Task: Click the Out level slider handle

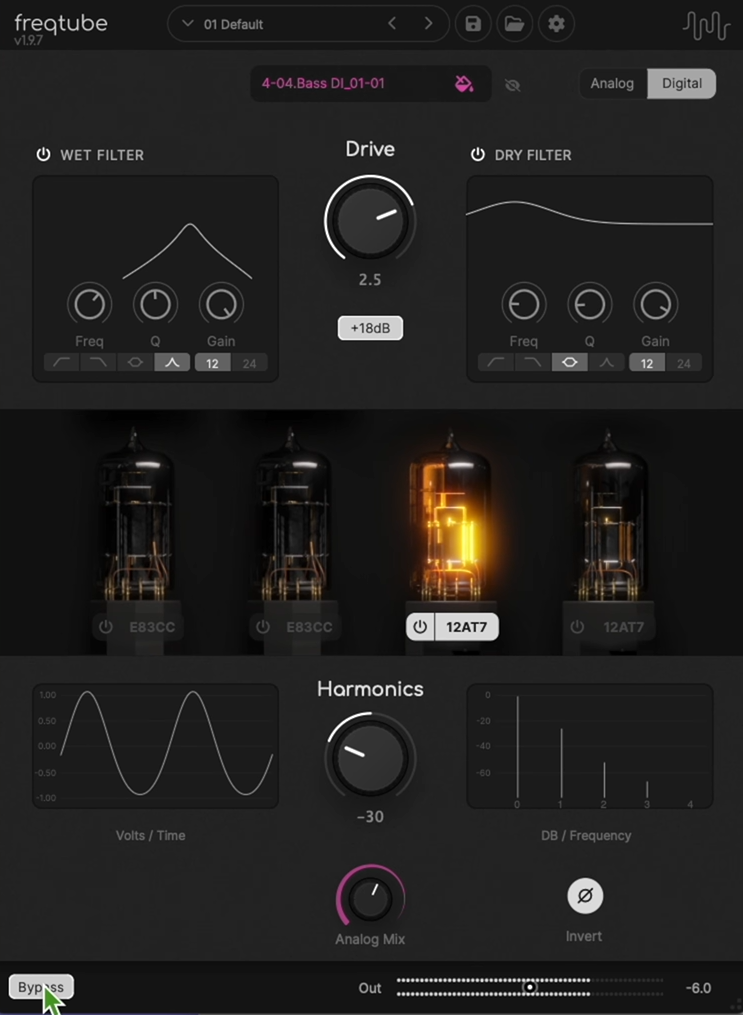Action: coord(530,987)
